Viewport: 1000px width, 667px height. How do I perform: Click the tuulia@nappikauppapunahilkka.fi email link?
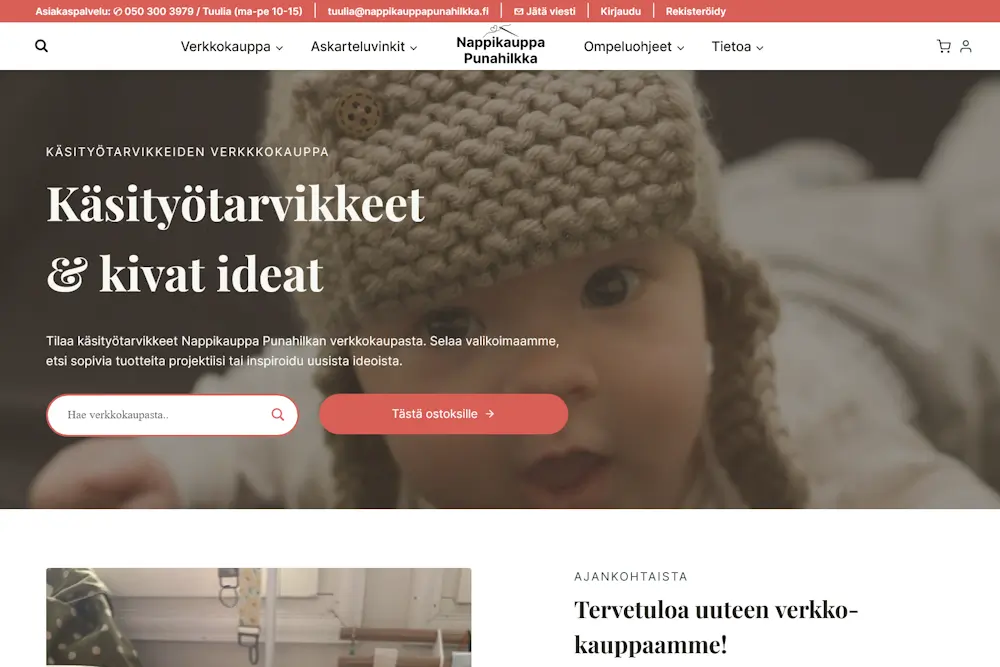(x=408, y=11)
